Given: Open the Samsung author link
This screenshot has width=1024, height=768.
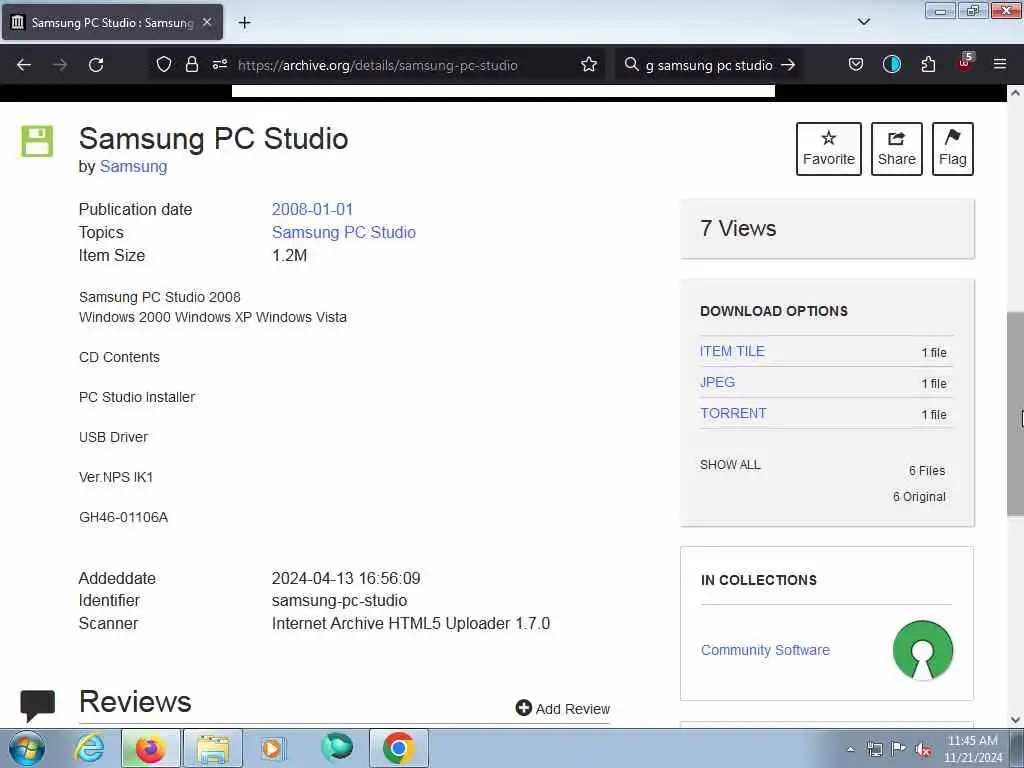Looking at the screenshot, I should 133,167.
